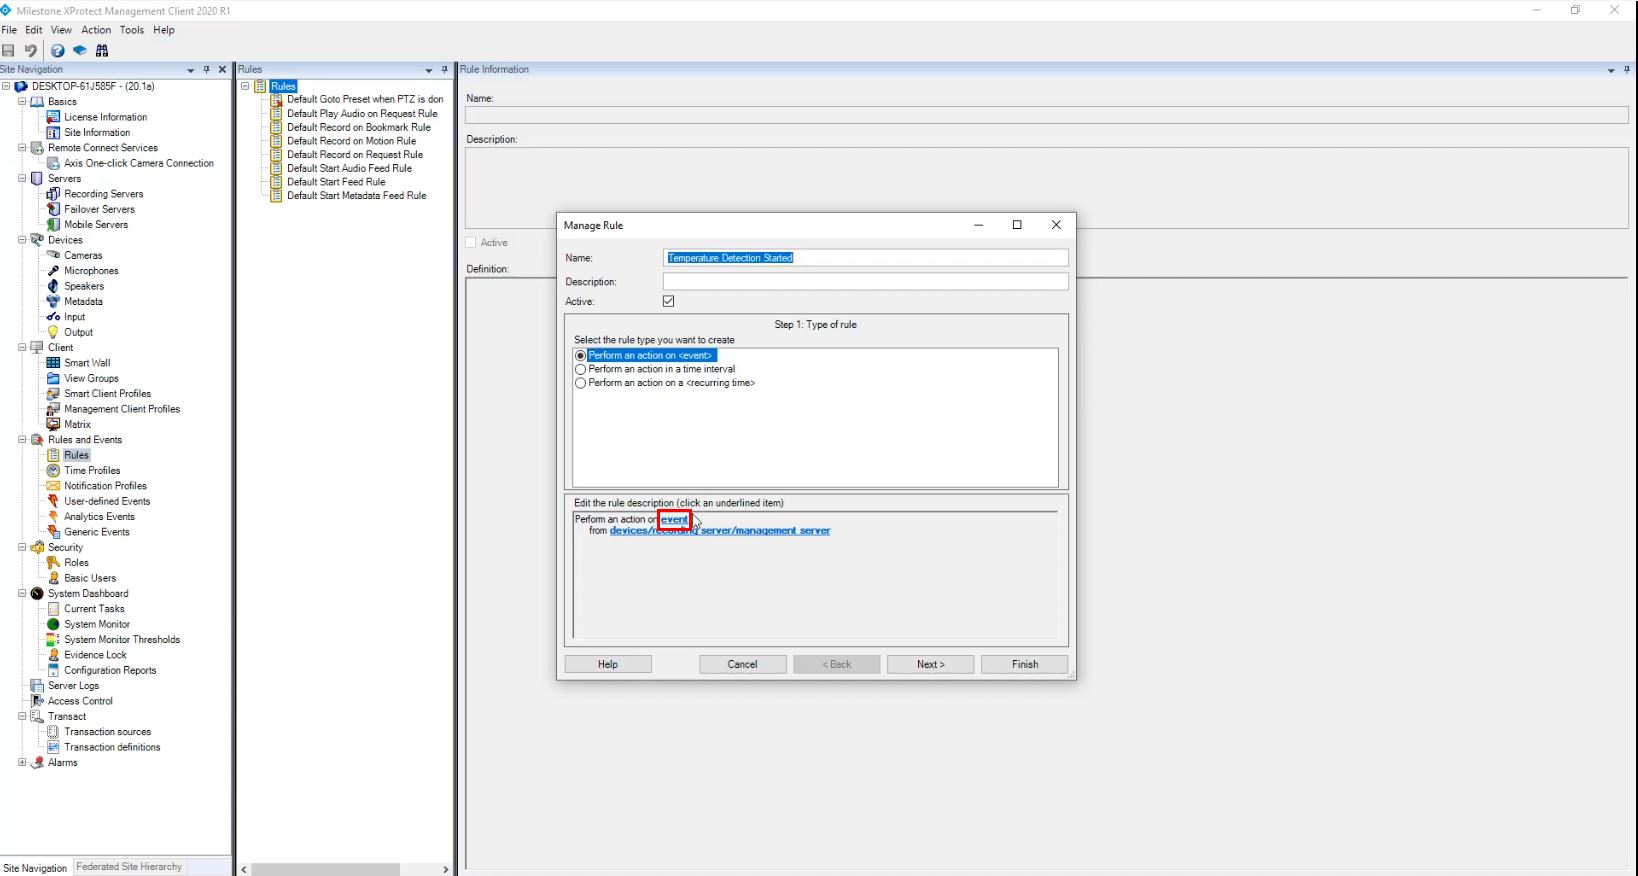Open the Edit menu

pos(34,30)
